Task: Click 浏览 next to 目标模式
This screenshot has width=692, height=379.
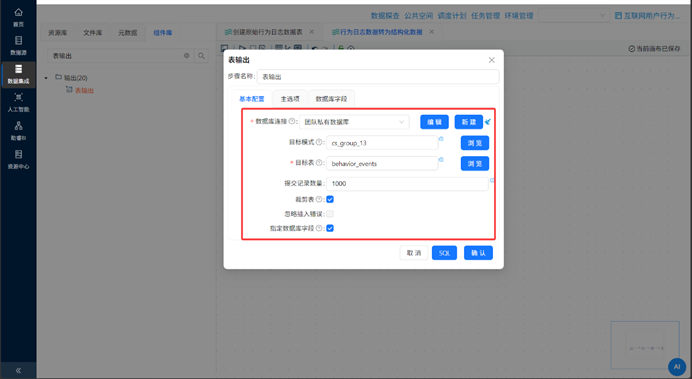Action: coord(475,143)
